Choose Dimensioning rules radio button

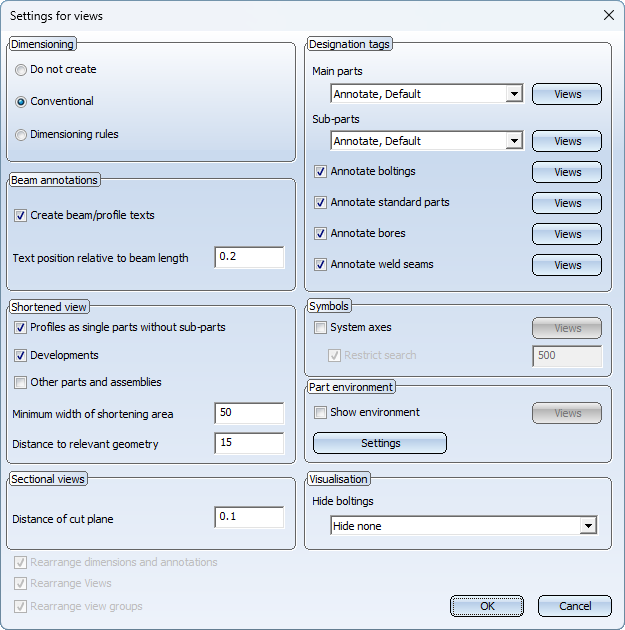pos(21,135)
